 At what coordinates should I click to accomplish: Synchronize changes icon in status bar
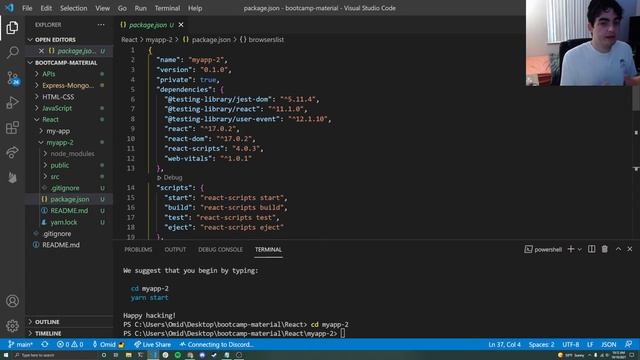[44, 344]
